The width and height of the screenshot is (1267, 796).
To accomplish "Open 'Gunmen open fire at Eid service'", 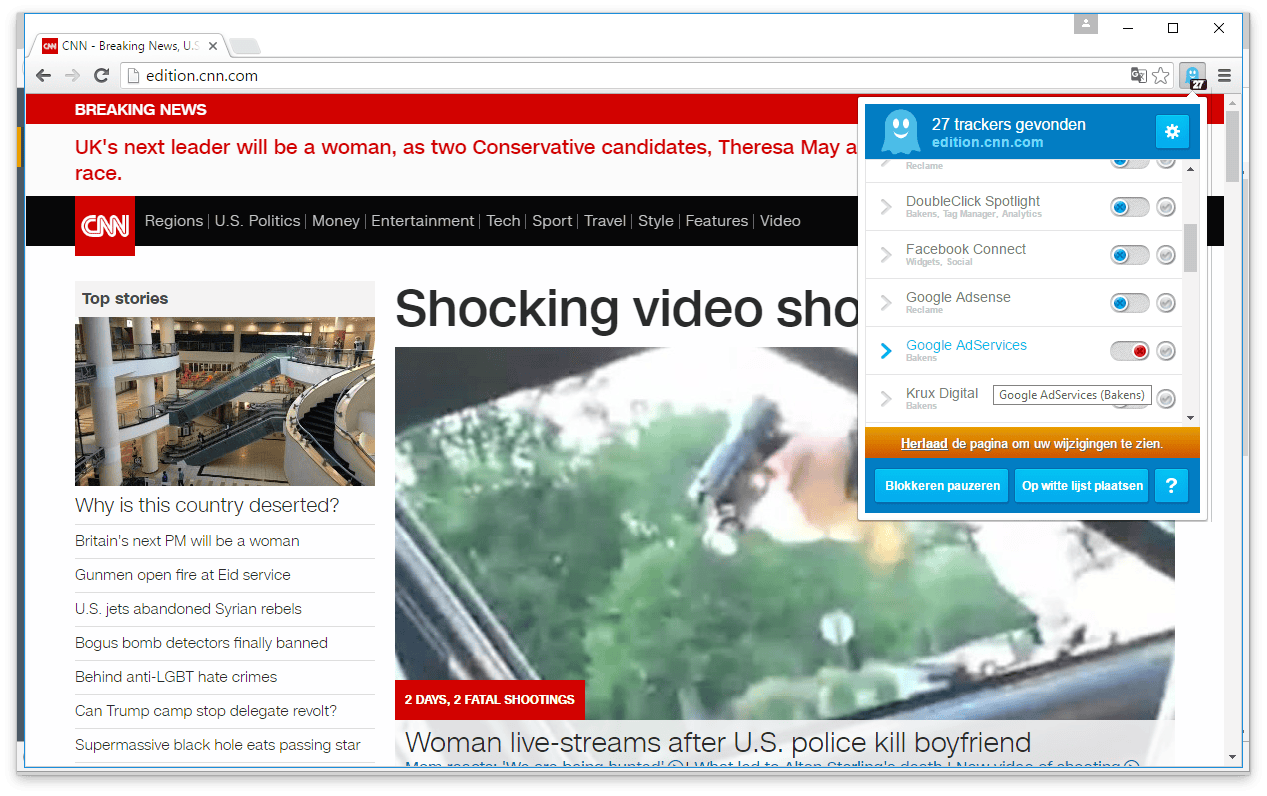I will pyautogui.click(x=183, y=575).
